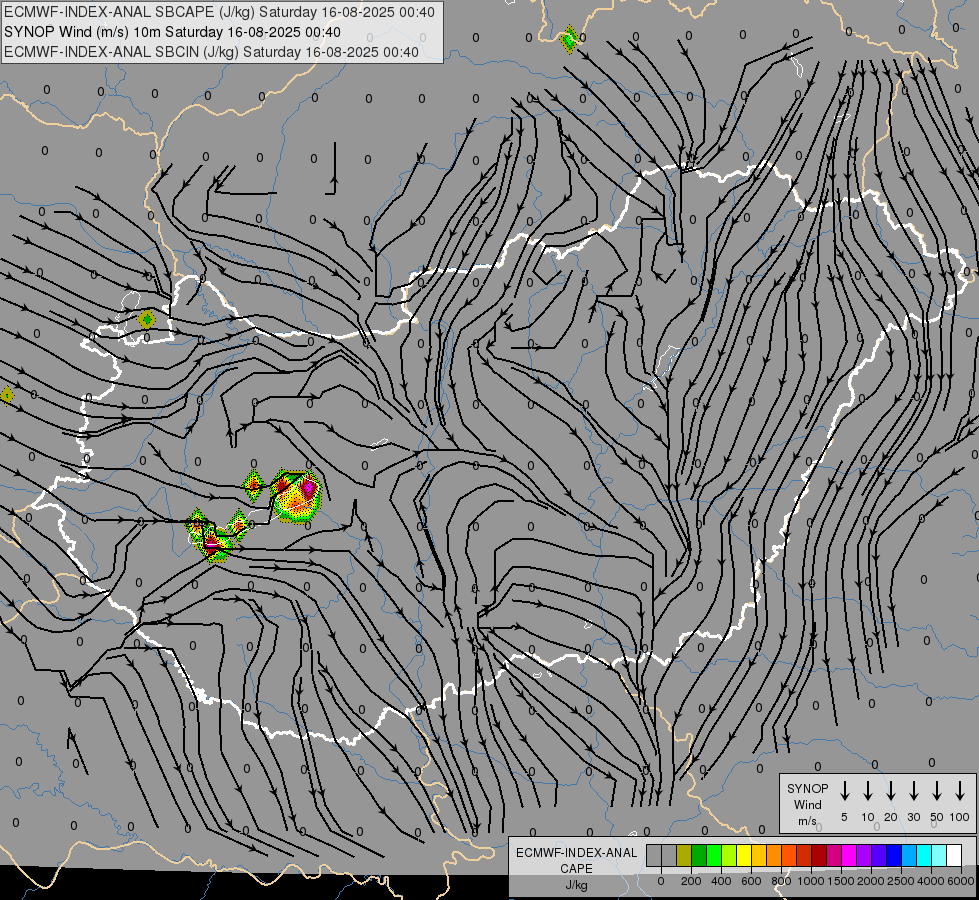
Task: Select the sky blue swatch right of 2500
Action: click(910, 855)
